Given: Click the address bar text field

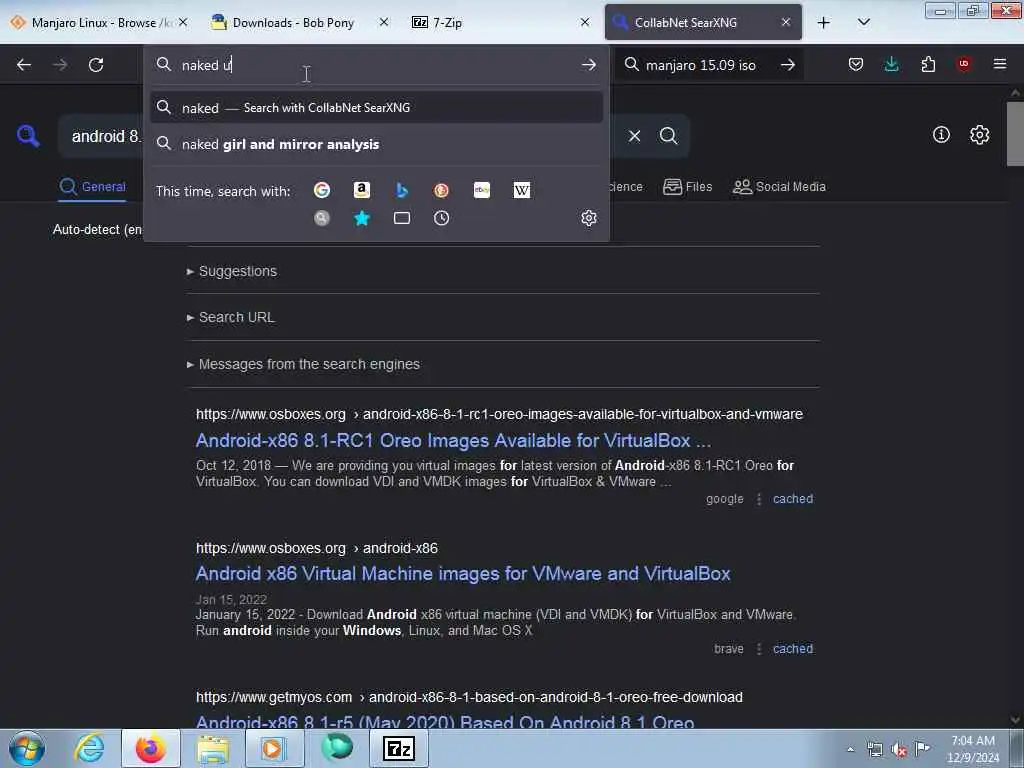Looking at the screenshot, I should coord(376,65).
